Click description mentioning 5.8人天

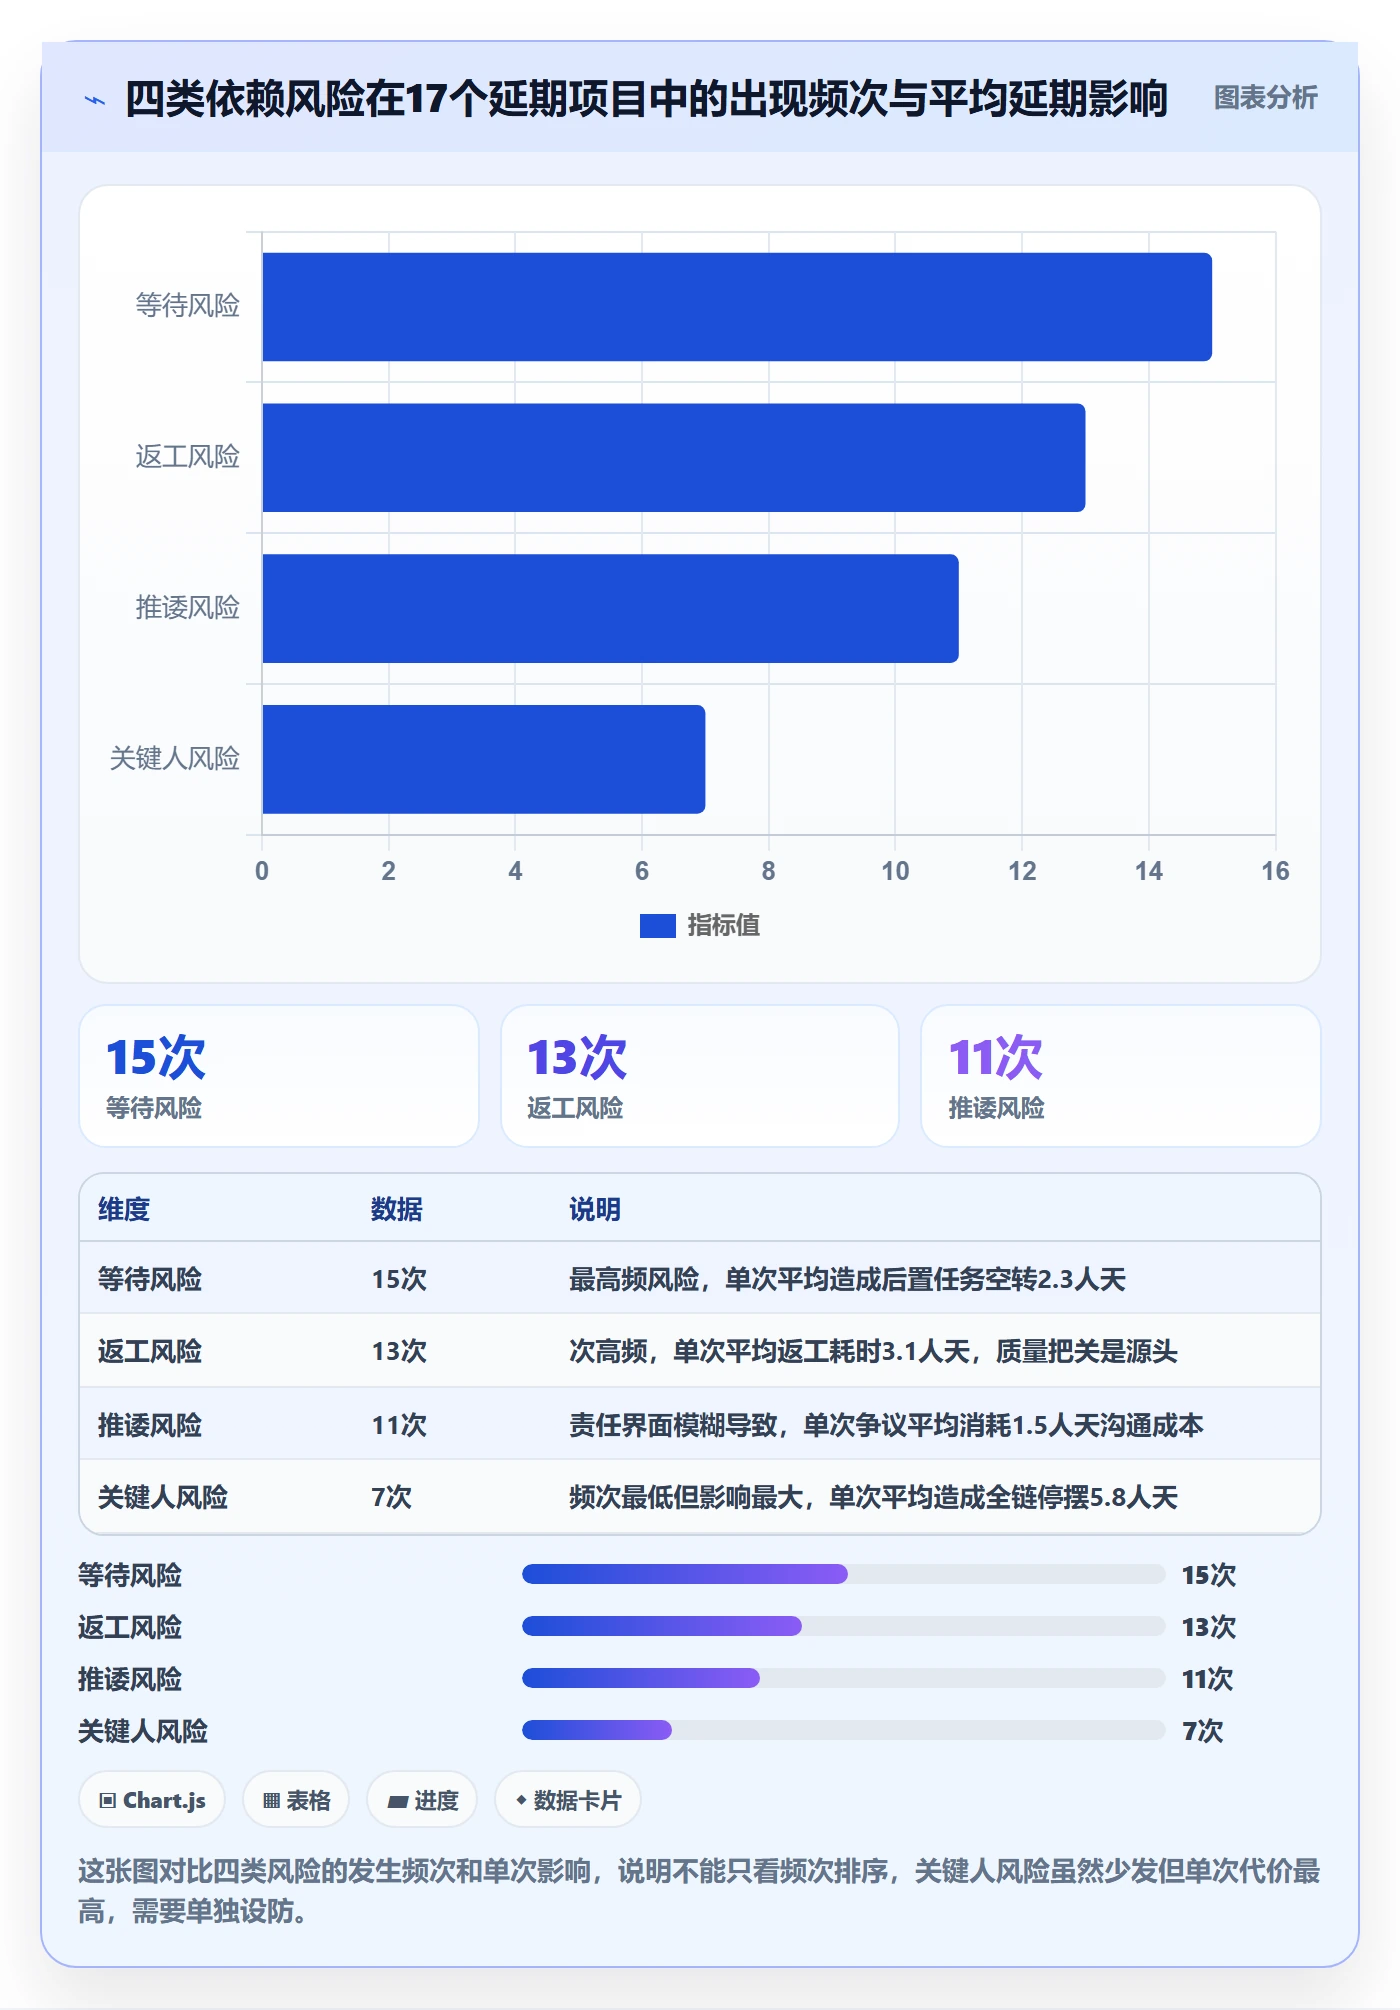(873, 1497)
